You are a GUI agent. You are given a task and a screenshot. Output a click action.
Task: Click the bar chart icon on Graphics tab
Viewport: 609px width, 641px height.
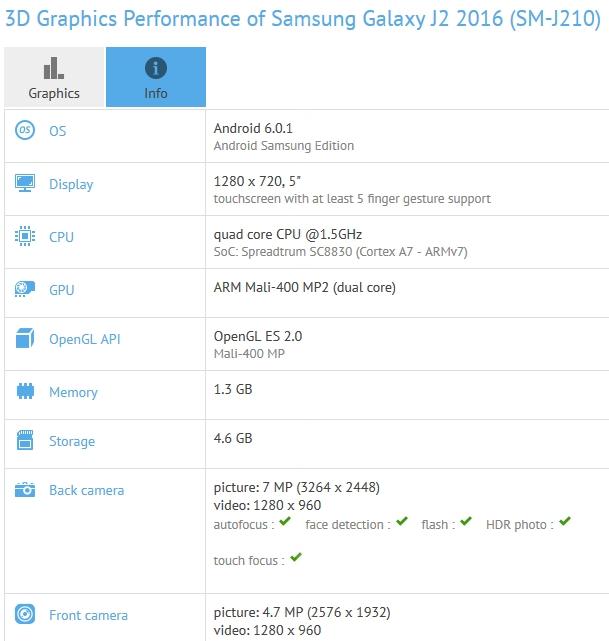point(54,68)
